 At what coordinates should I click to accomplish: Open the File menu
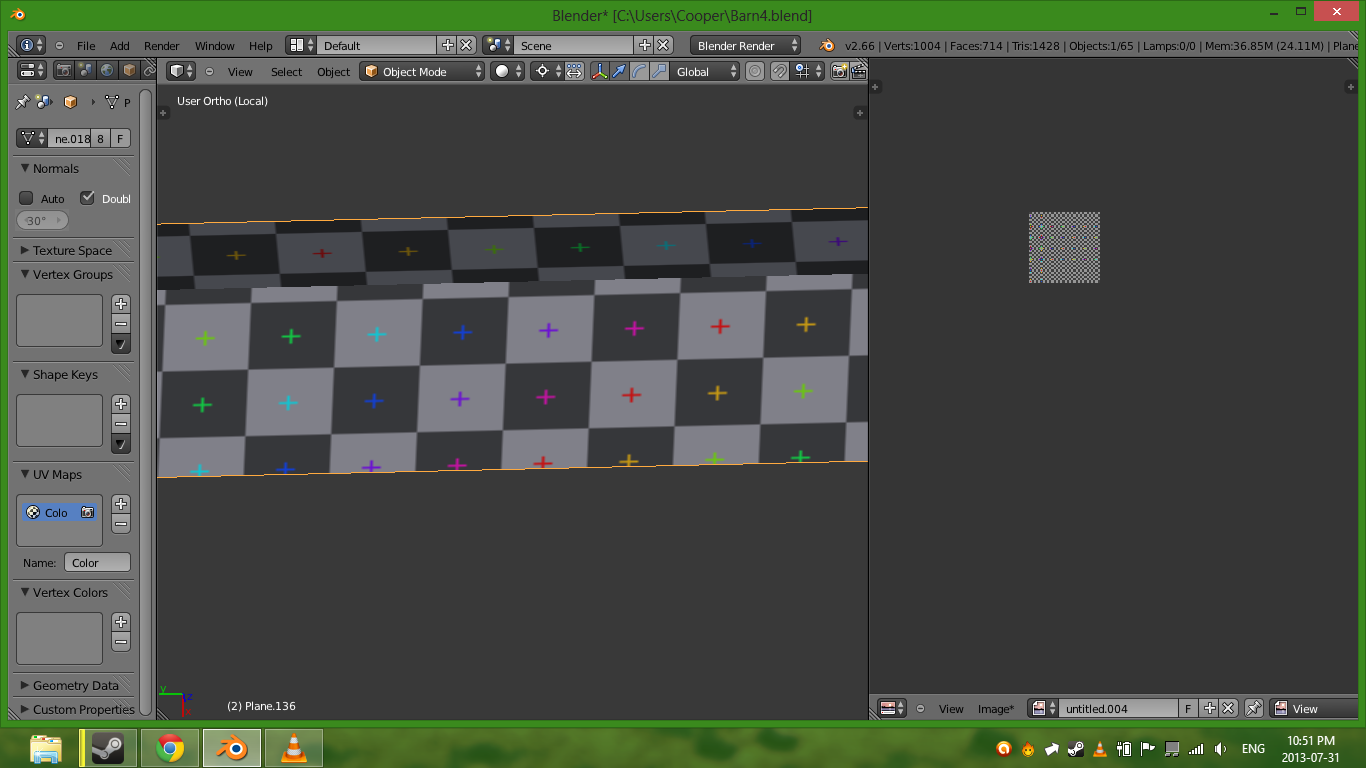point(86,46)
